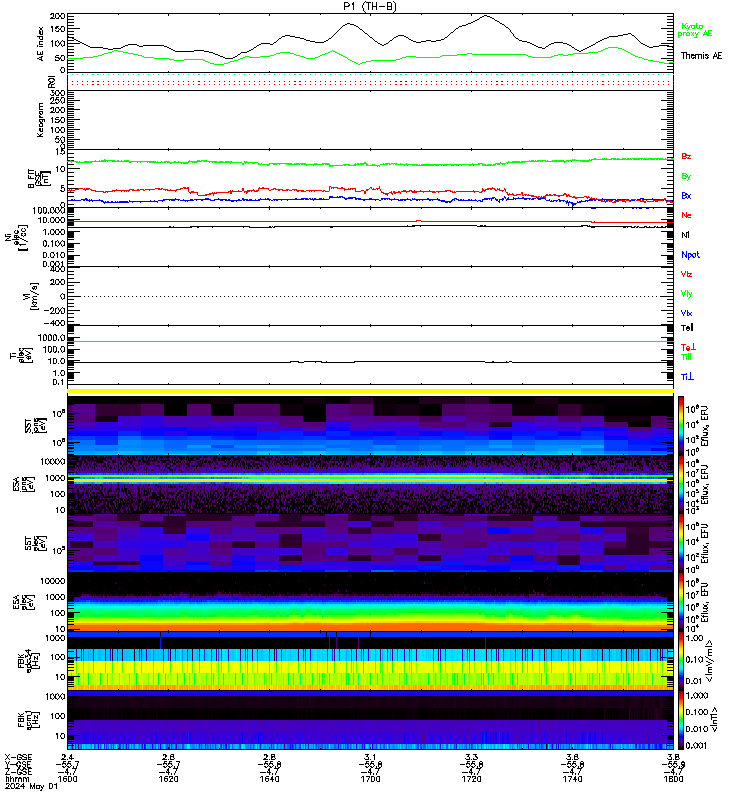Click the green By trace in B panel
750x800 pixels.
[370, 163]
